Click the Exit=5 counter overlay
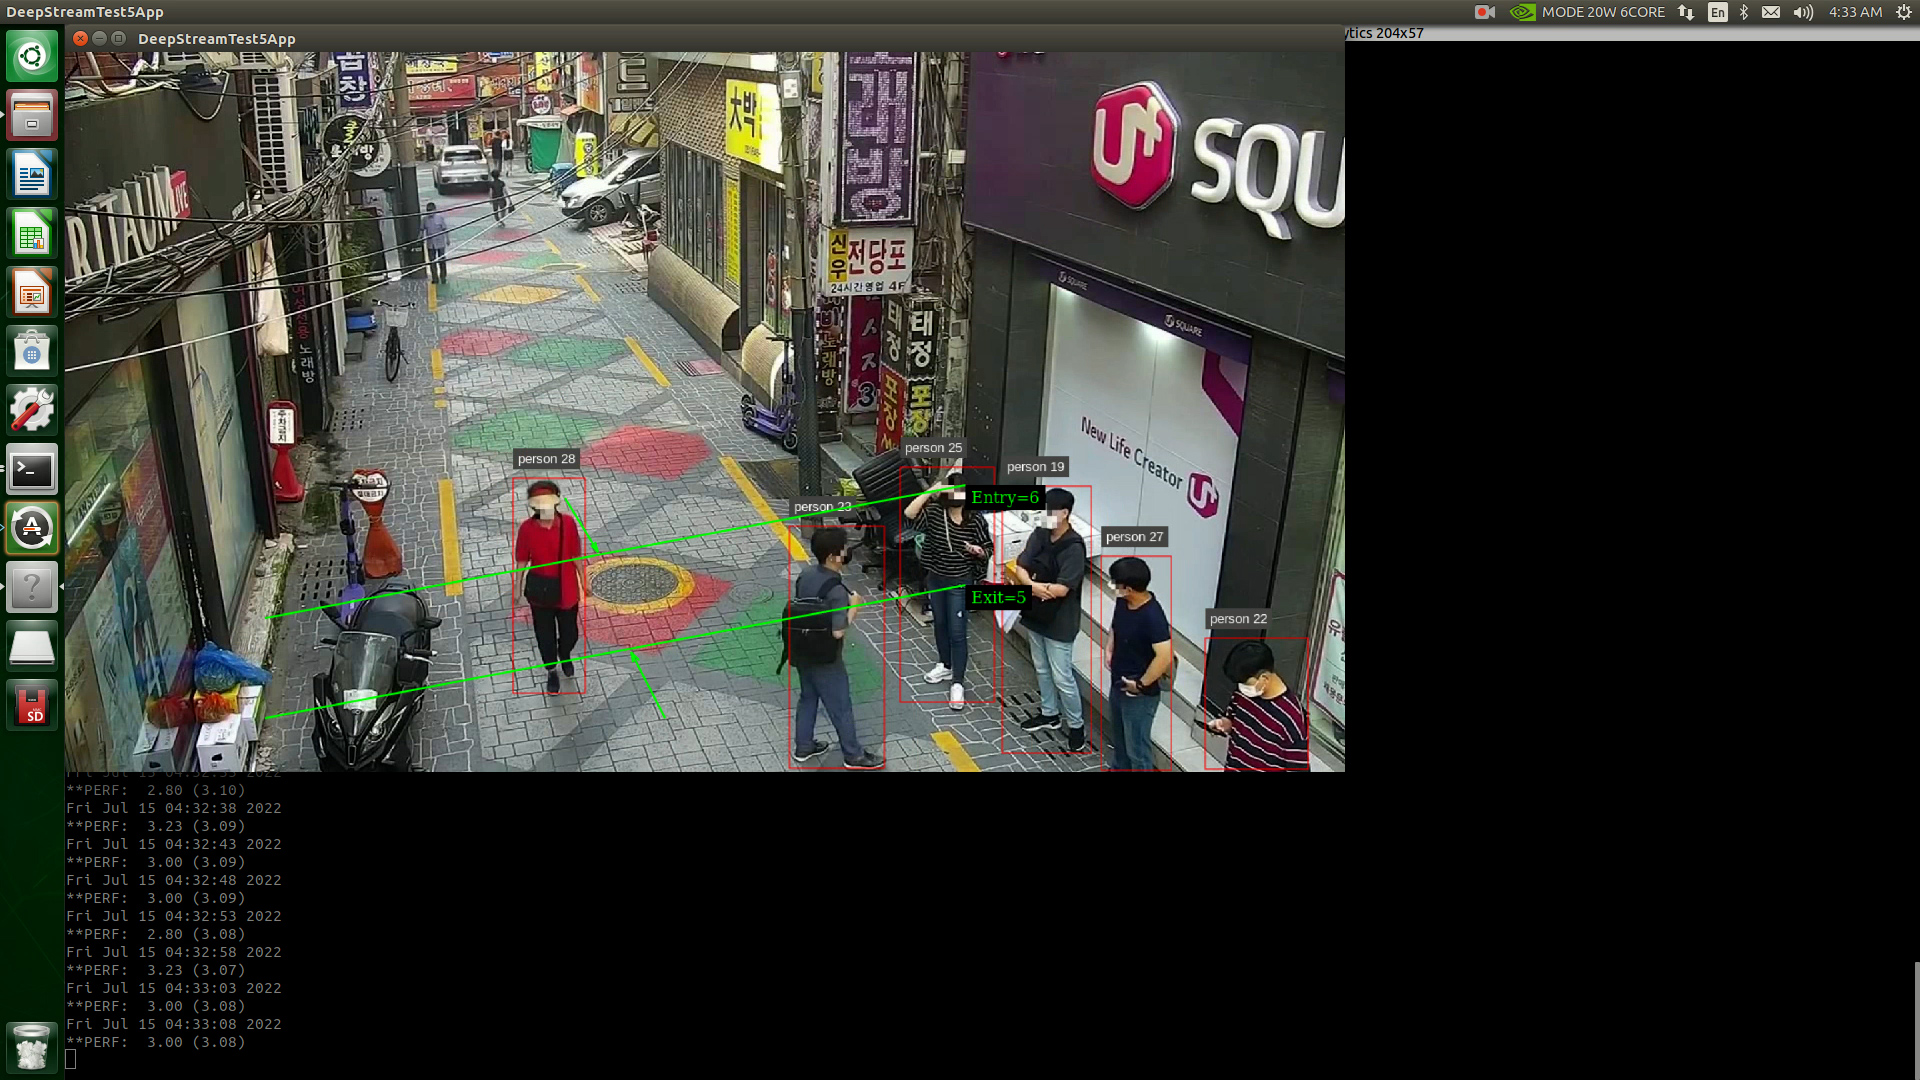Screen dimensions: 1920x1080 (998, 597)
